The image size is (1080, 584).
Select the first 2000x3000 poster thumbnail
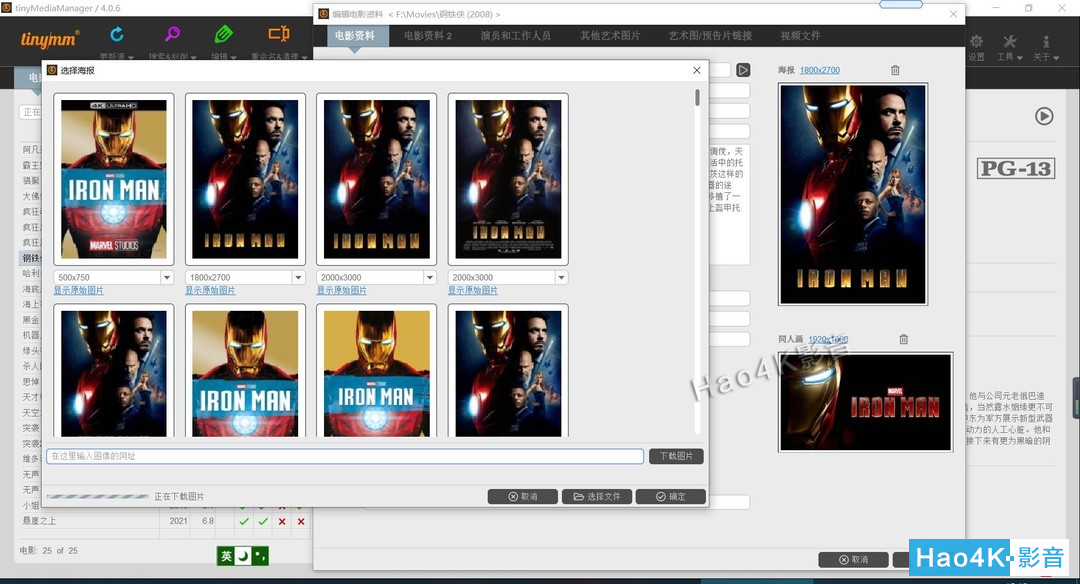pyautogui.click(x=377, y=179)
